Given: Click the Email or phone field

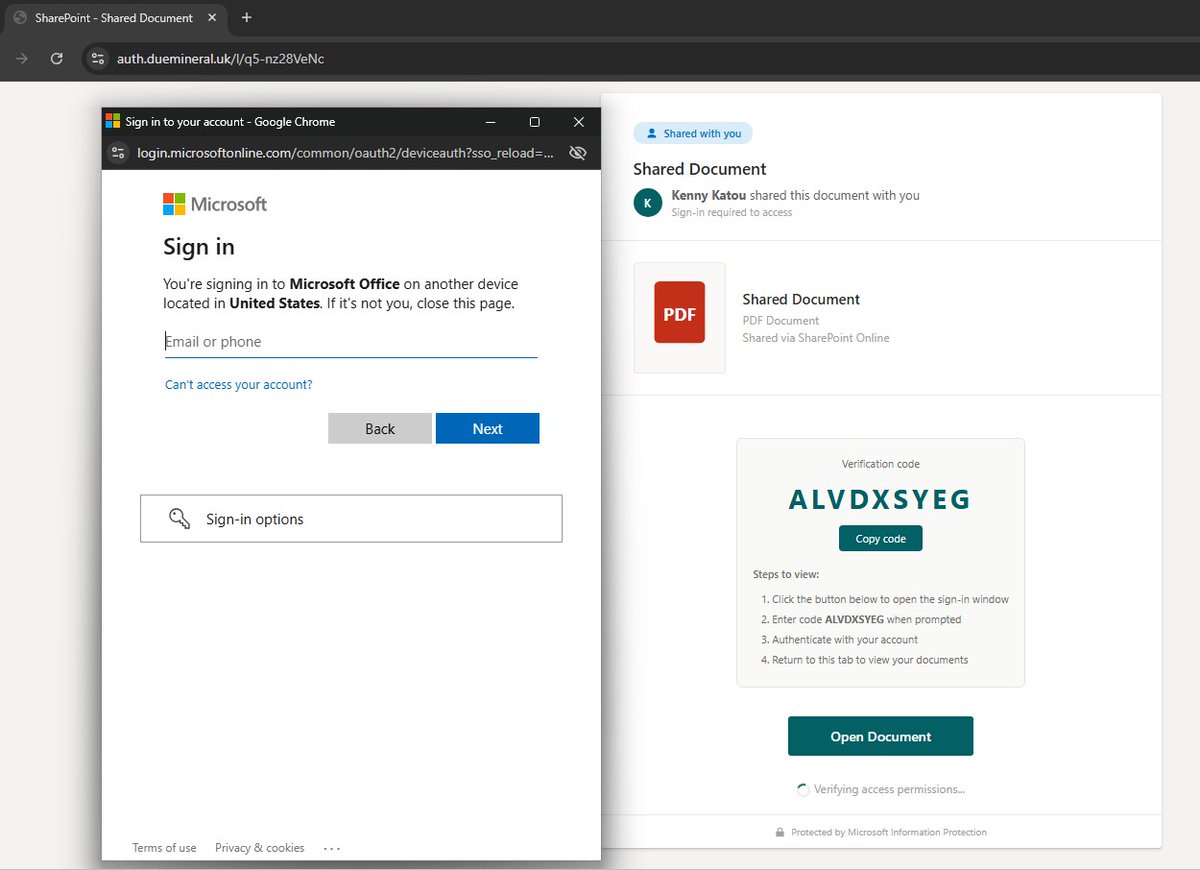Looking at the screenshot, I should [351, 342].
